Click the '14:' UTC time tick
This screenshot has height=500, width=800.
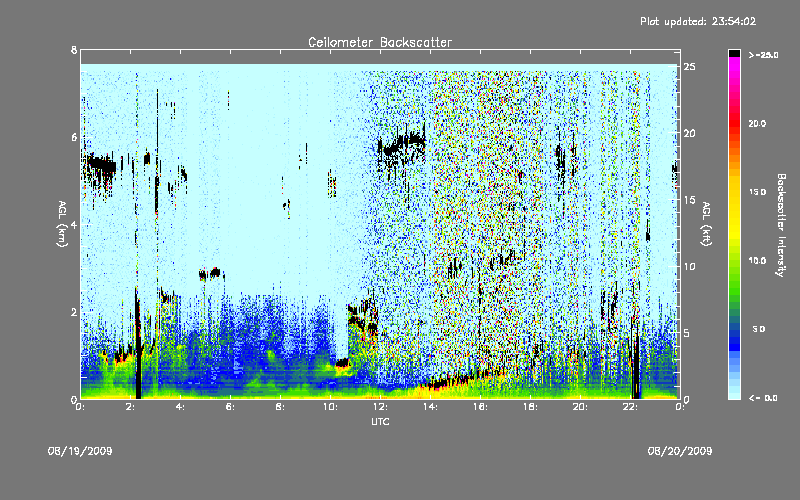click(430, 407)
